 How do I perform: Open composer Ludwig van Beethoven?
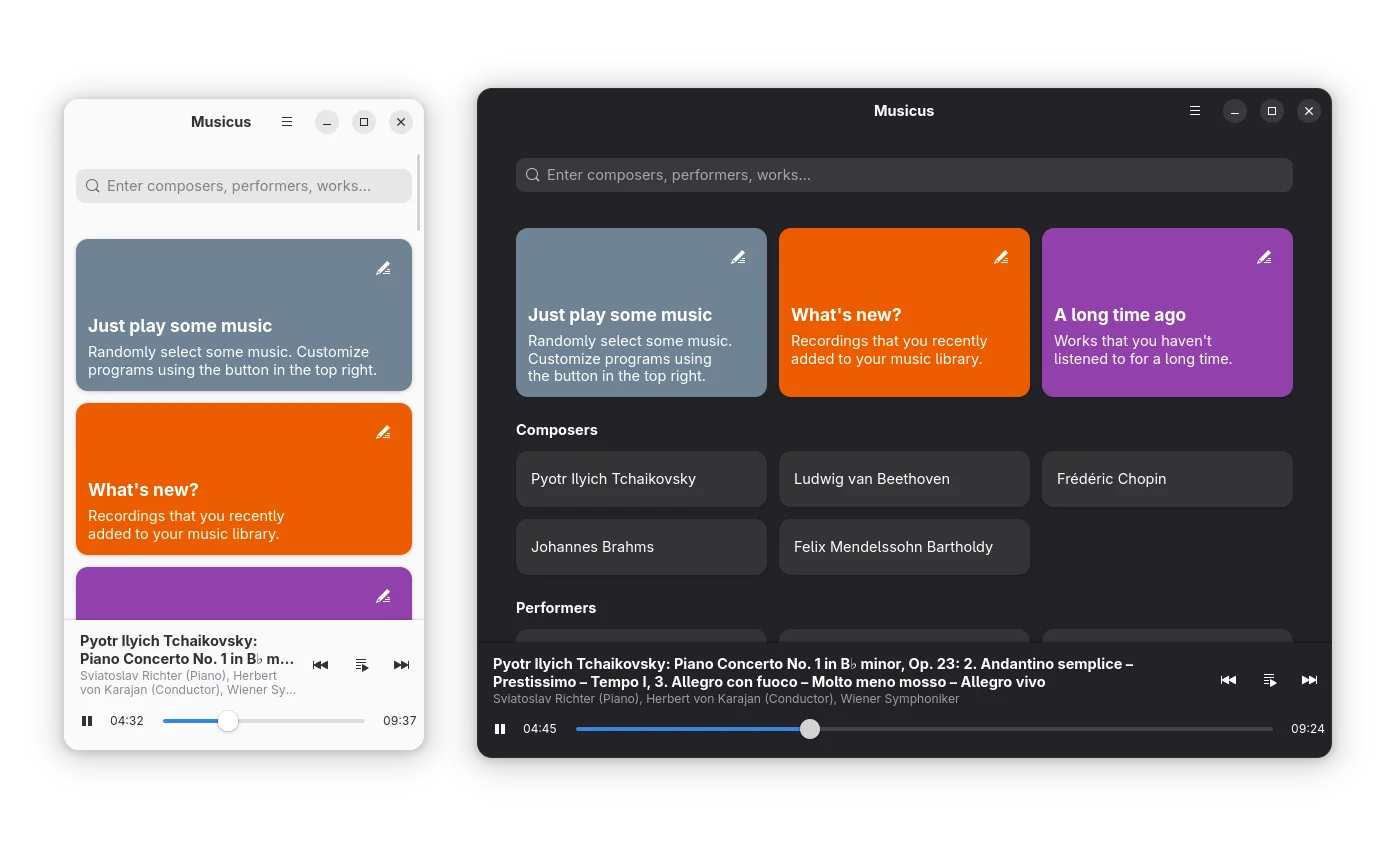pos(904,479)
